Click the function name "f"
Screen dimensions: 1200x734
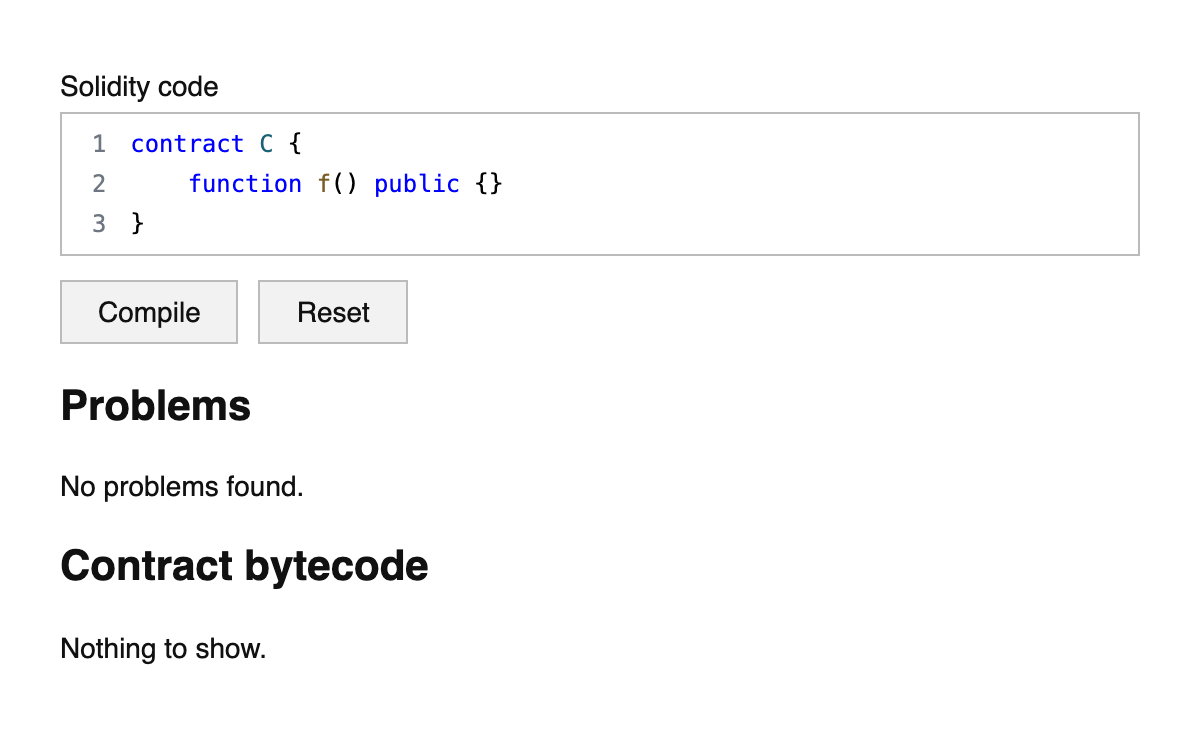(324, 184)
